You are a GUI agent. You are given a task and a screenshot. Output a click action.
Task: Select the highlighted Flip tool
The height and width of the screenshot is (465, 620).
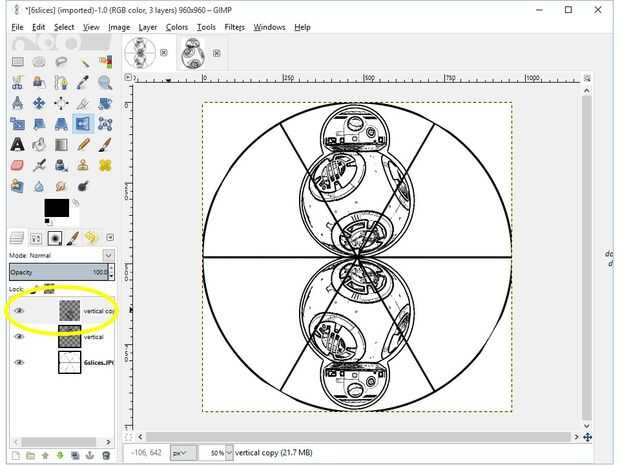[83, 124]
